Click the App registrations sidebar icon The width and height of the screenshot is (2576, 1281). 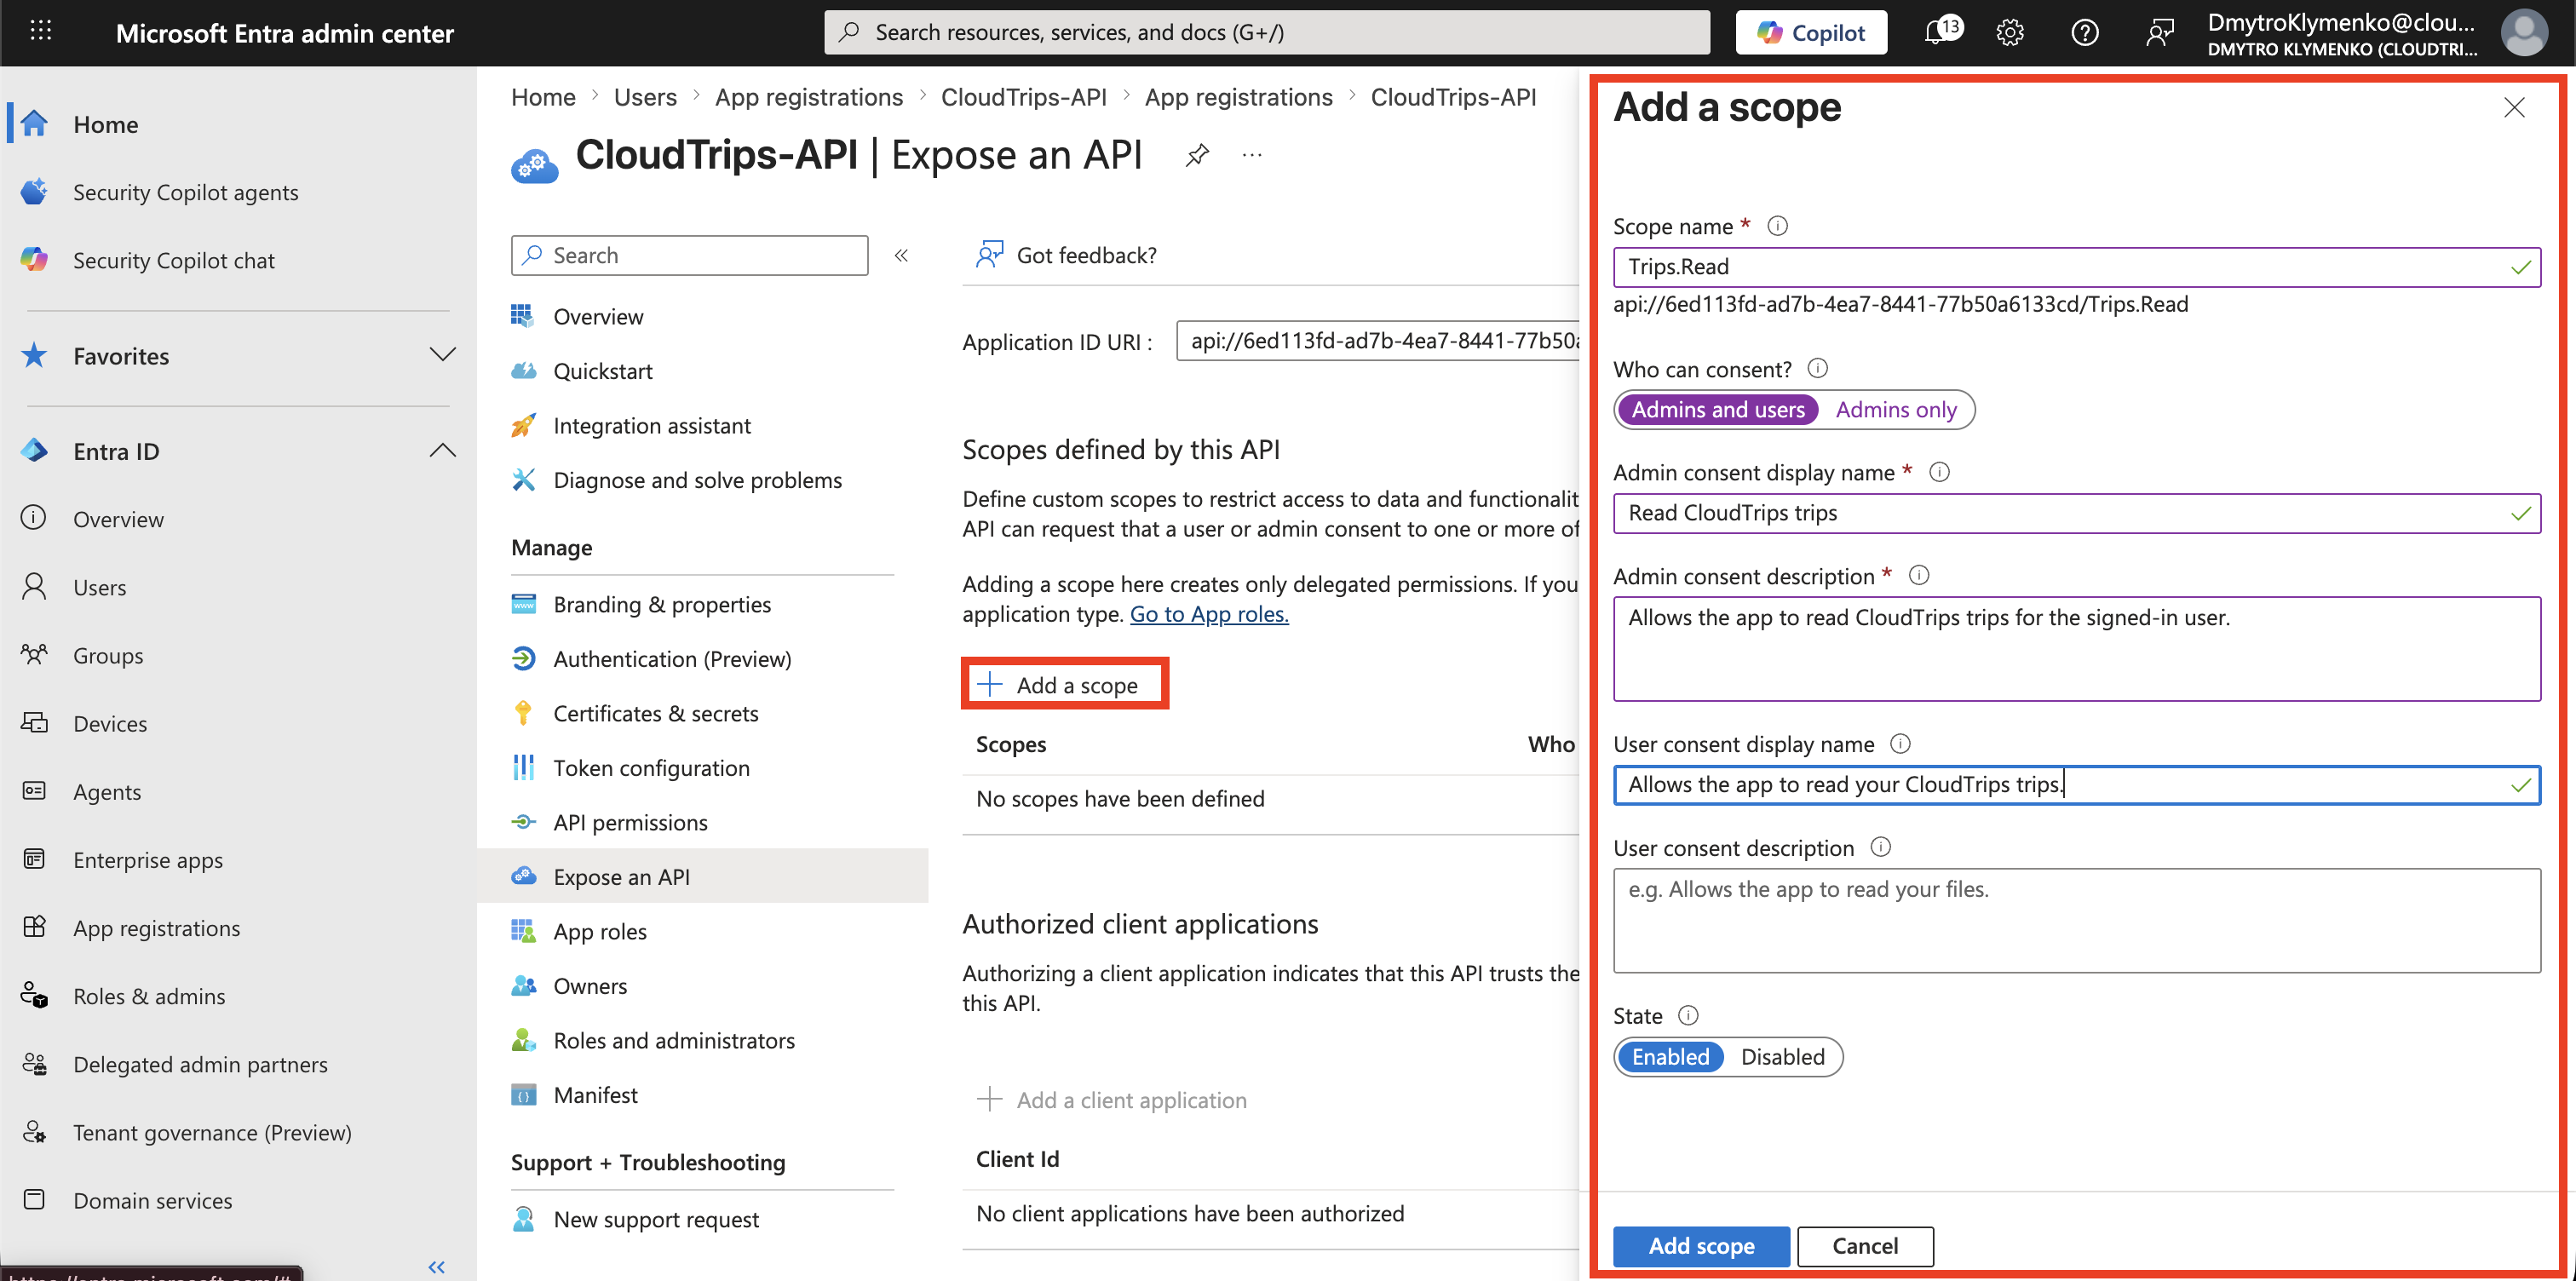point(34,926)
